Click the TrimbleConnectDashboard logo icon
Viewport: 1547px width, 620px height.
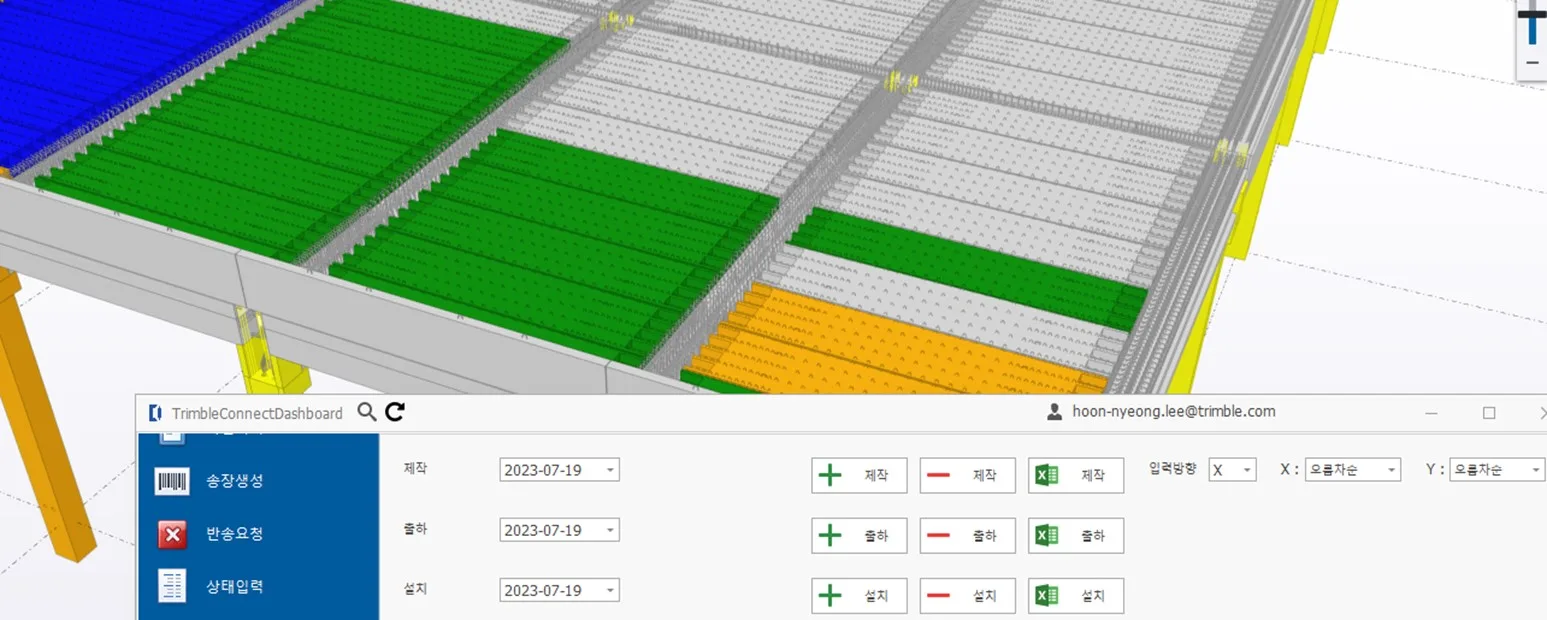155,413
